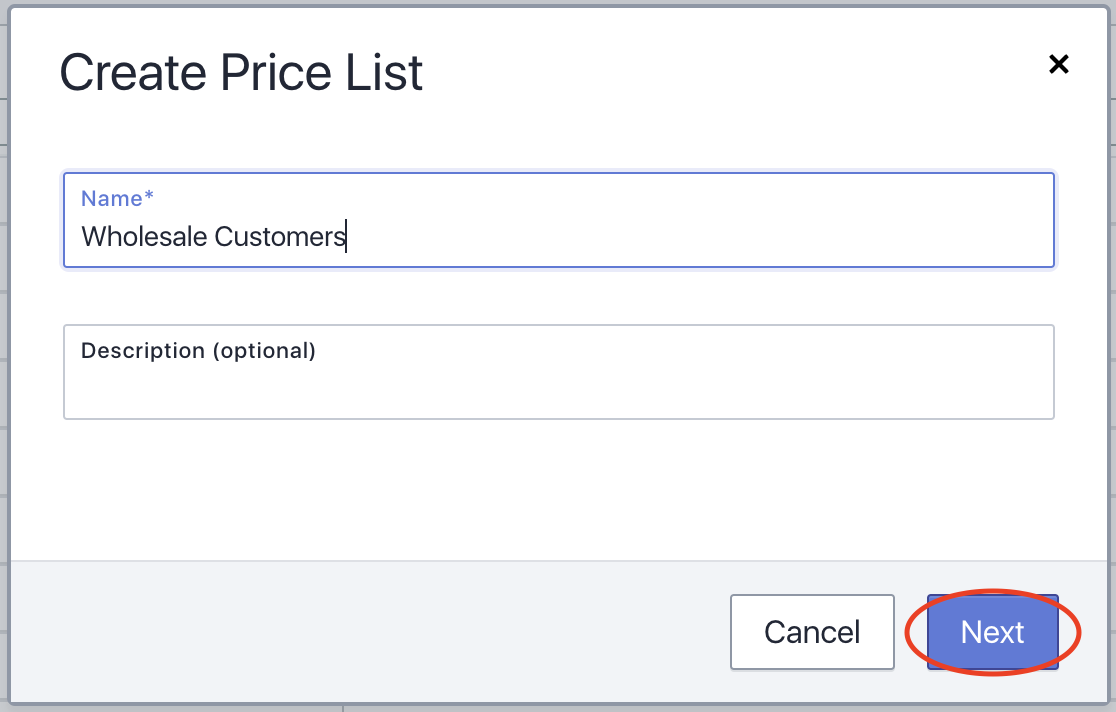
Task: Select the "Name*" field label
Action: tap(111, 199)
